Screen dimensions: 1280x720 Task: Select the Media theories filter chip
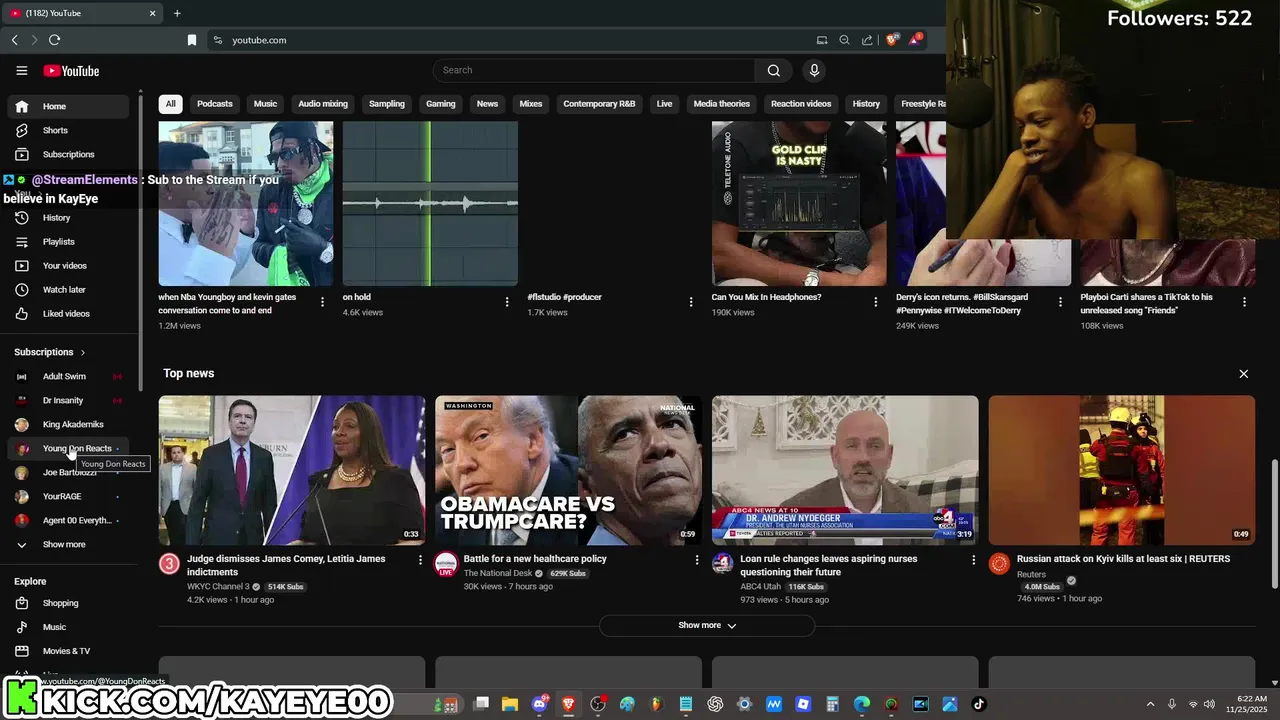[x=721, y=104]
